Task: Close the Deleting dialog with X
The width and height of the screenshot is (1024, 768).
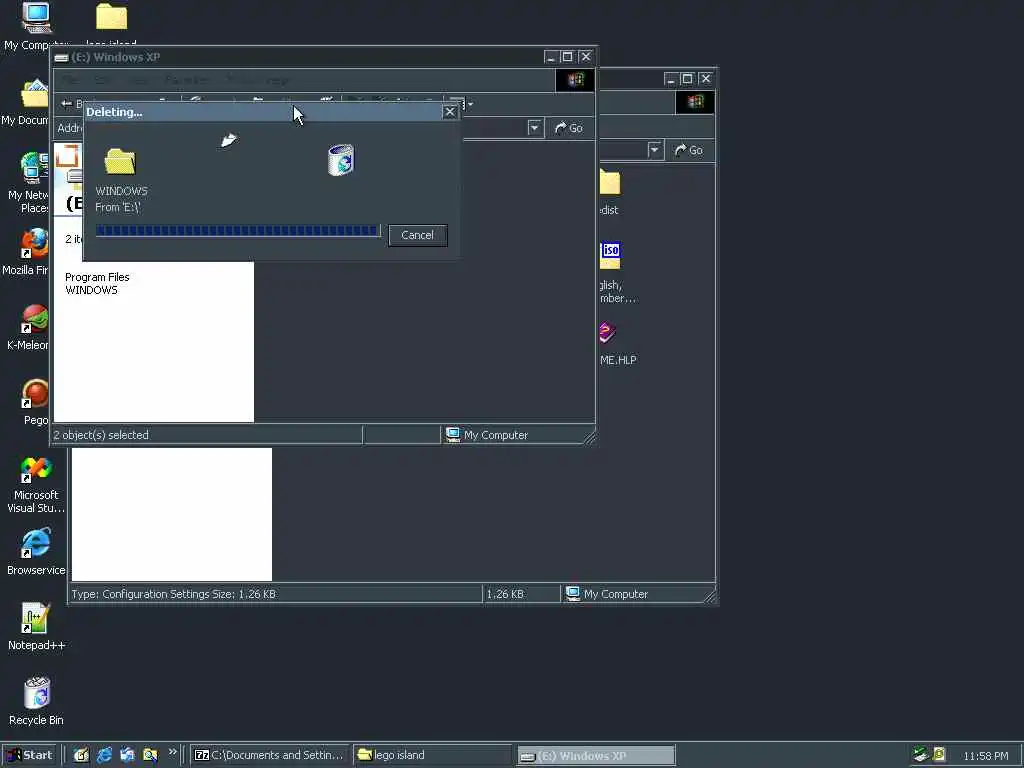Action: [450, 112]
